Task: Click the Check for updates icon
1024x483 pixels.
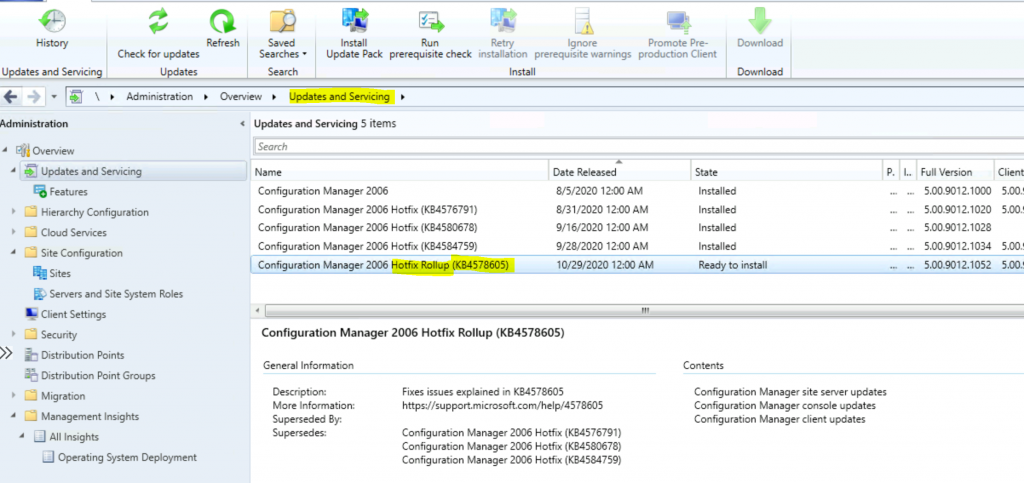Action: (x=158, y=22)
